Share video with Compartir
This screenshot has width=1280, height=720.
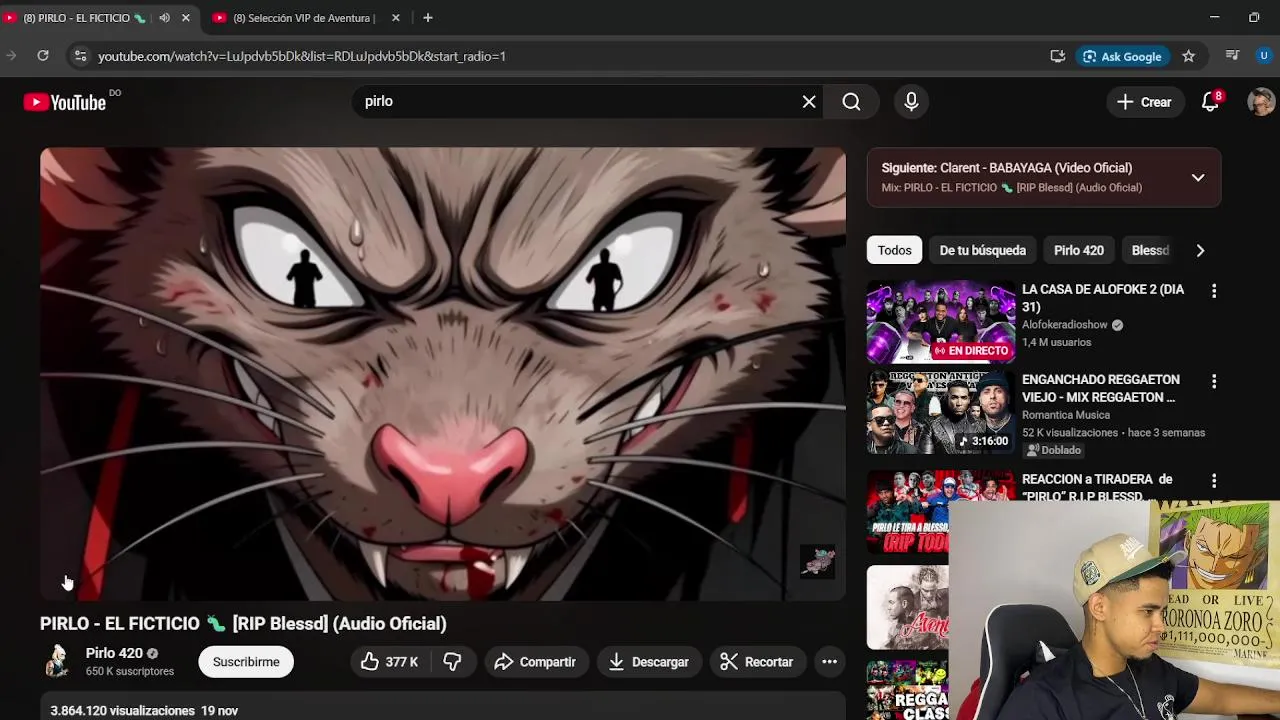[536, 662]
